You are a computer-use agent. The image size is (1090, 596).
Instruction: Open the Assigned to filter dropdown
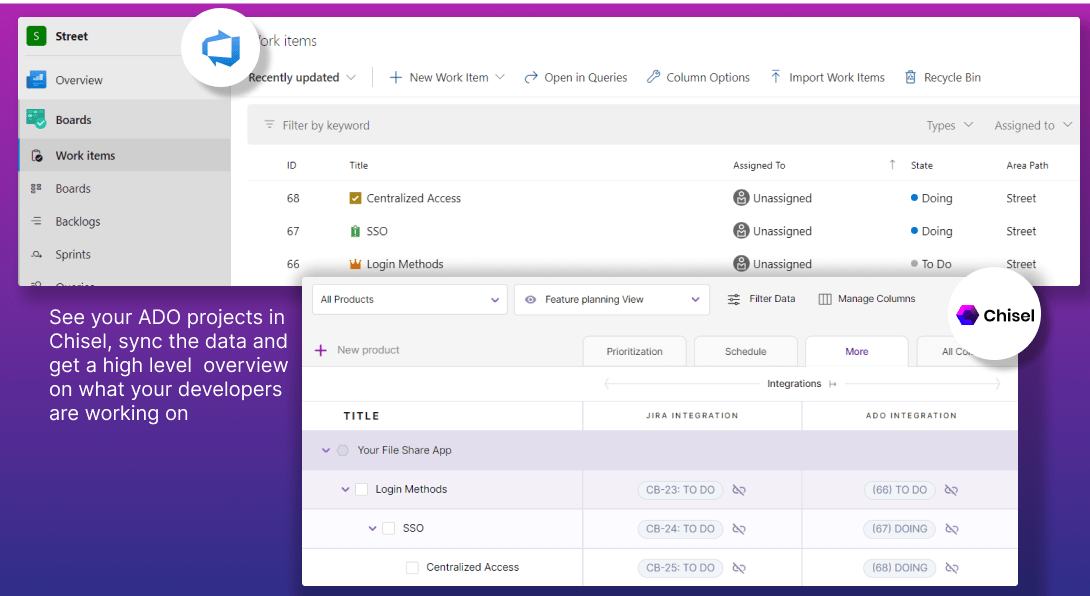click(x=1033, y=125)
